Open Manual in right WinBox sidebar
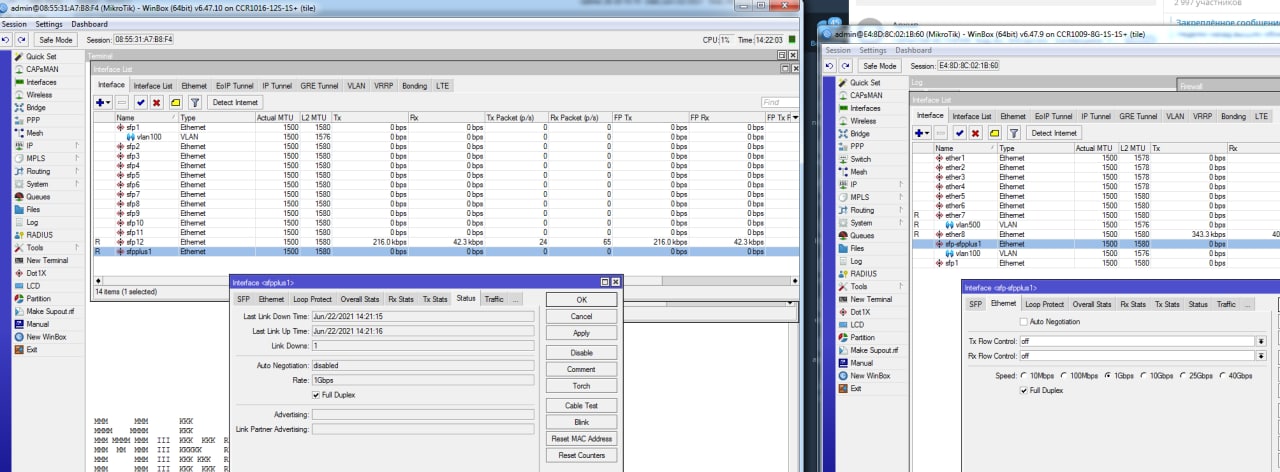The height and width of the screenshot is (472, 1280). [861, 363]
